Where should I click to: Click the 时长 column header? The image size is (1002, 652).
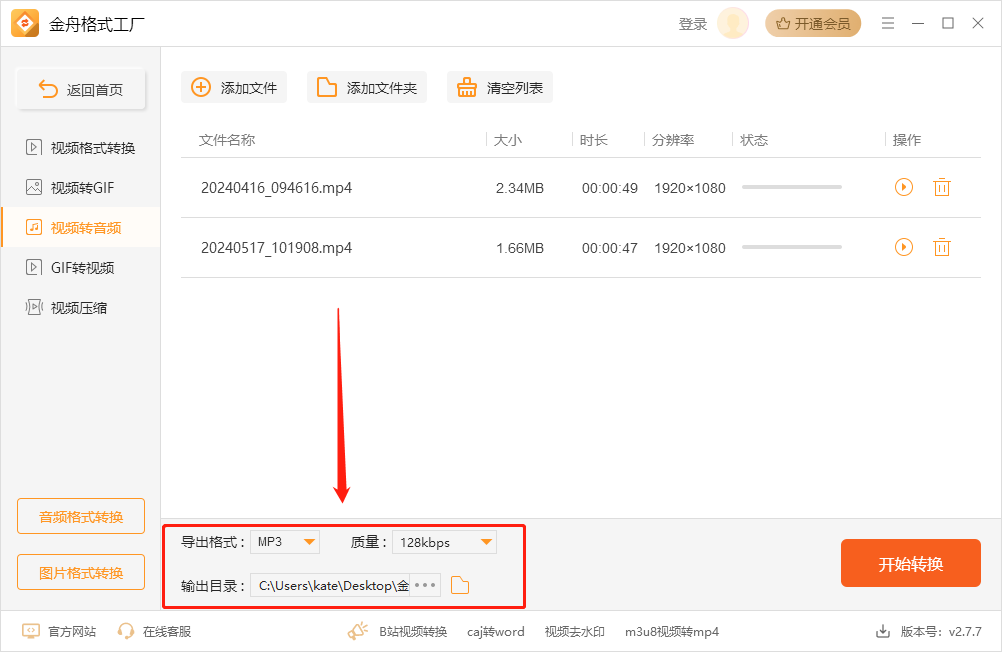pos(594,140)
